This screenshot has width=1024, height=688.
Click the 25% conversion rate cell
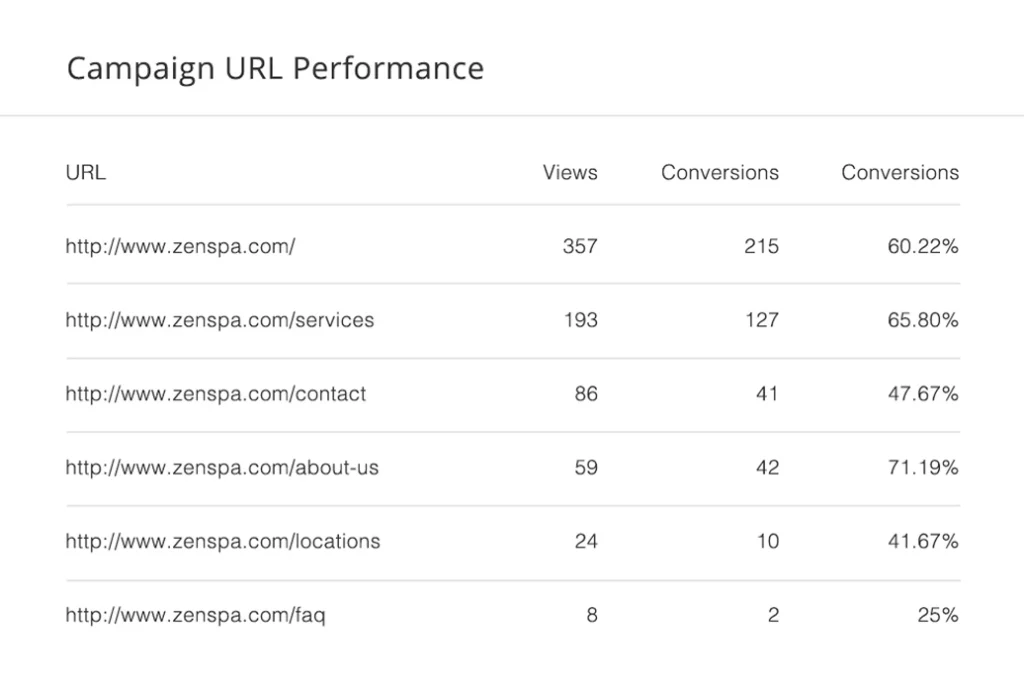coord(938,616)
